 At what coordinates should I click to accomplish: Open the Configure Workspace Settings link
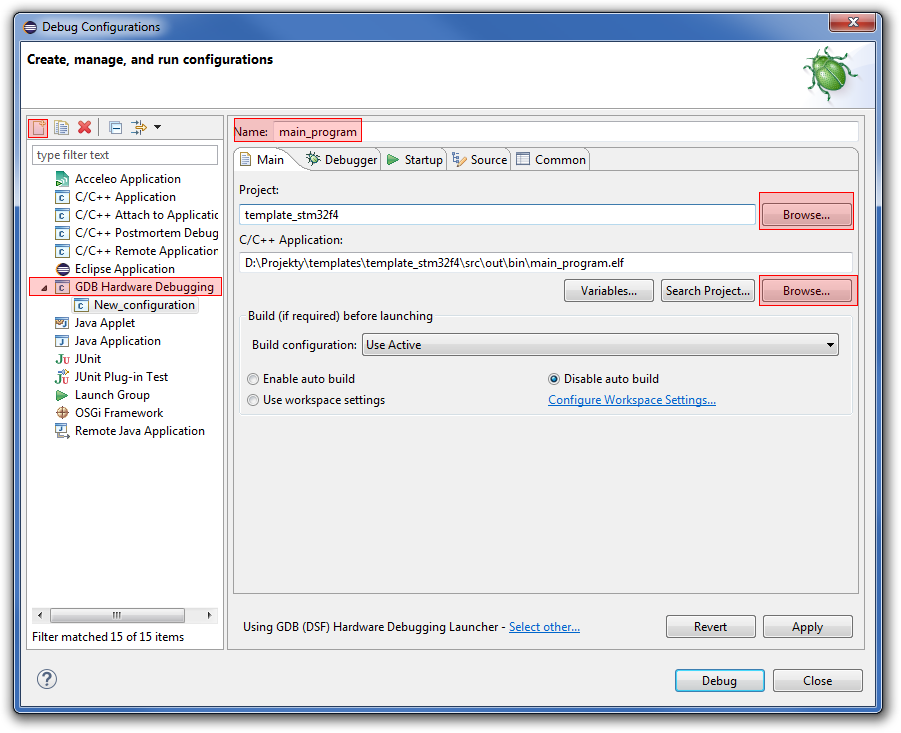tap(631, 400)
